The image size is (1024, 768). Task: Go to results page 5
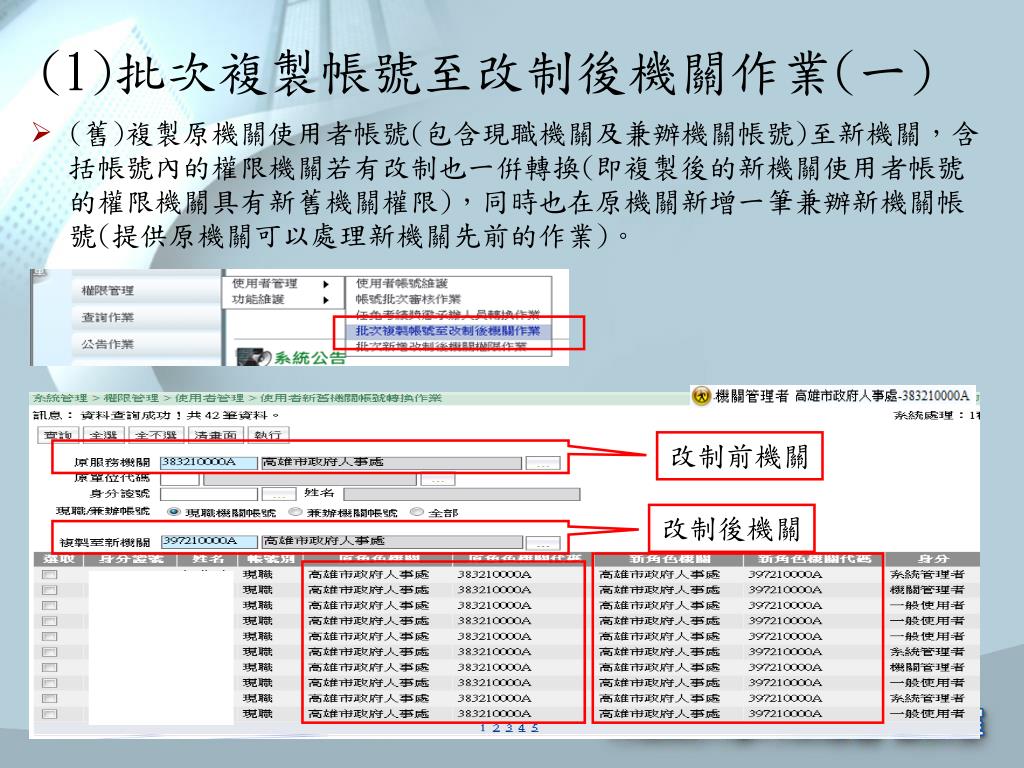(535, 728)
